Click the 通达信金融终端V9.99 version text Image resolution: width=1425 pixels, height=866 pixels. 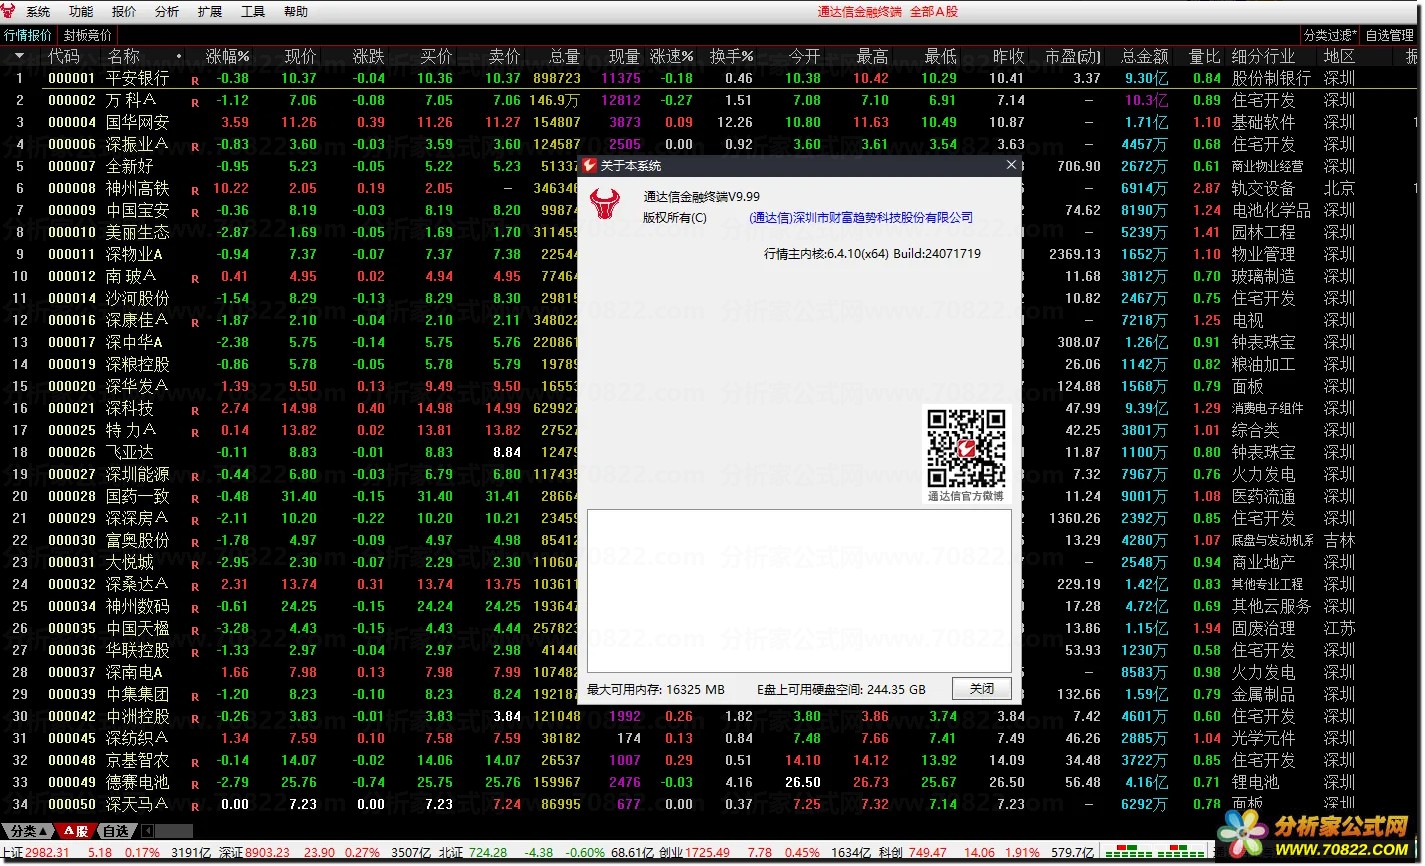[702, 197]
